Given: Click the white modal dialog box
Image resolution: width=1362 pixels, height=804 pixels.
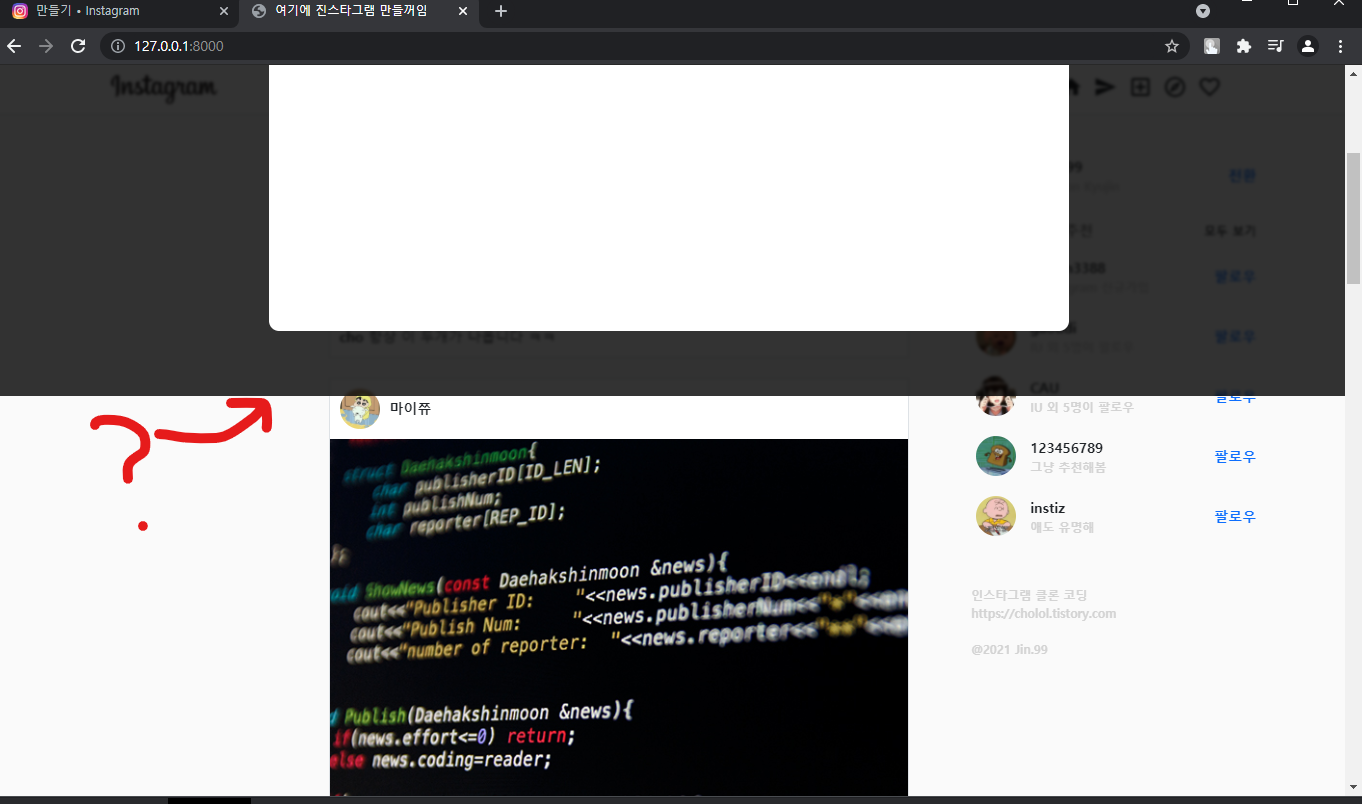Looking at the screenshot, I should pos(669,198).
